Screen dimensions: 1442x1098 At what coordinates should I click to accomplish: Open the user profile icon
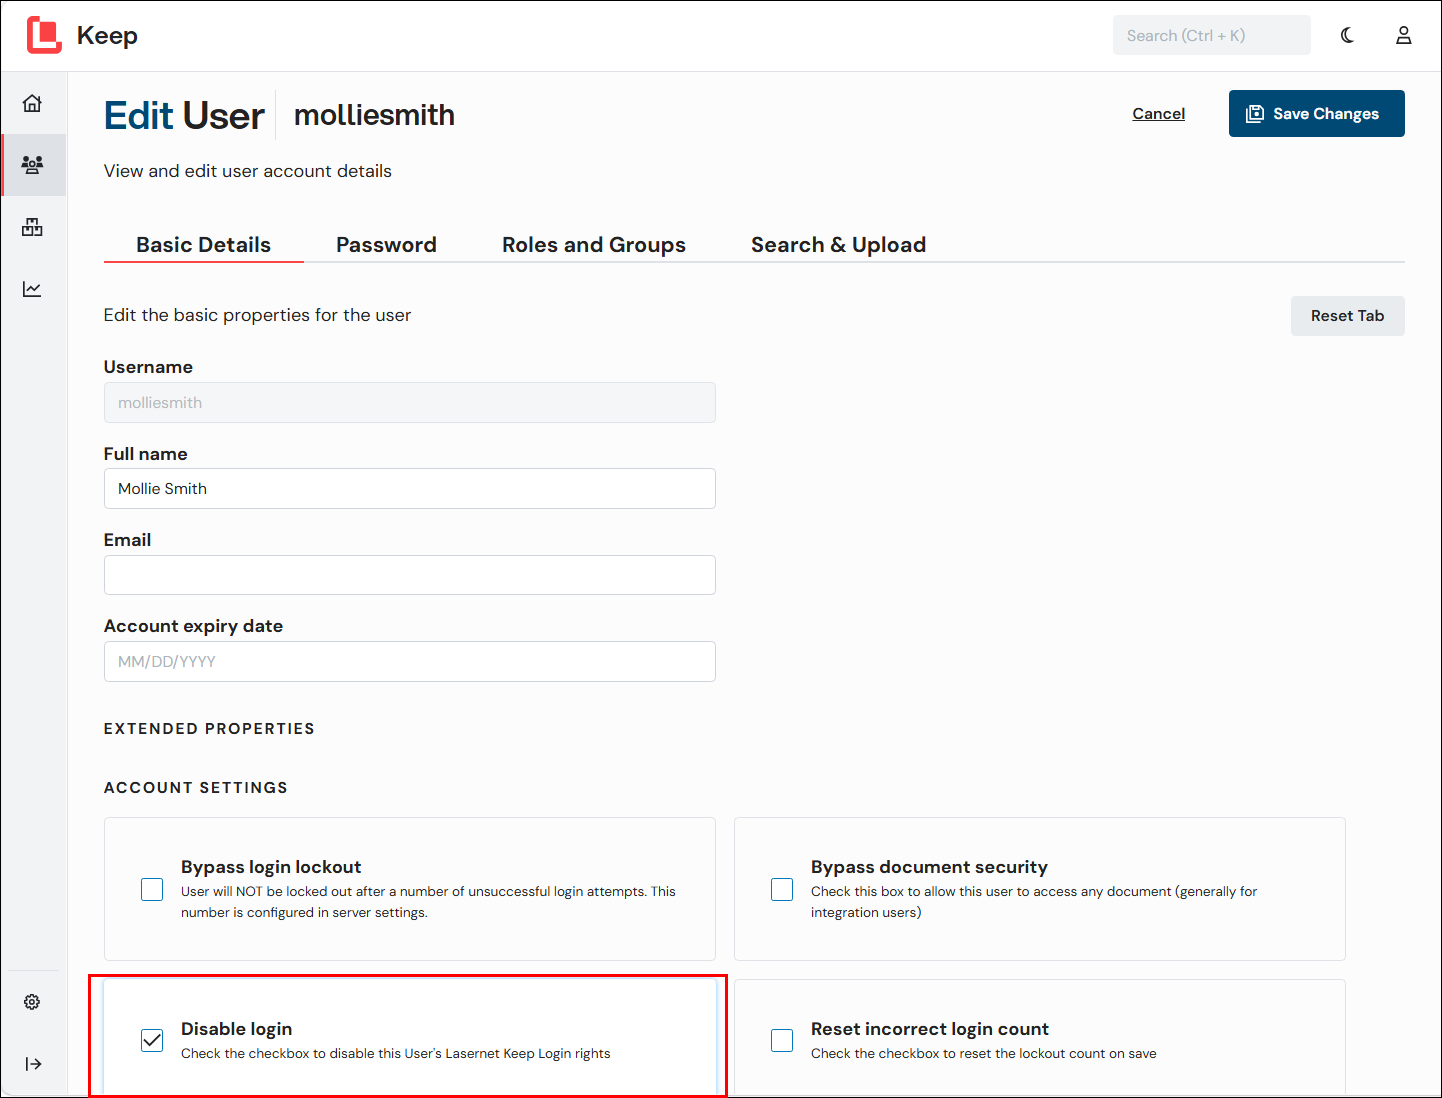click(1404, 35)
